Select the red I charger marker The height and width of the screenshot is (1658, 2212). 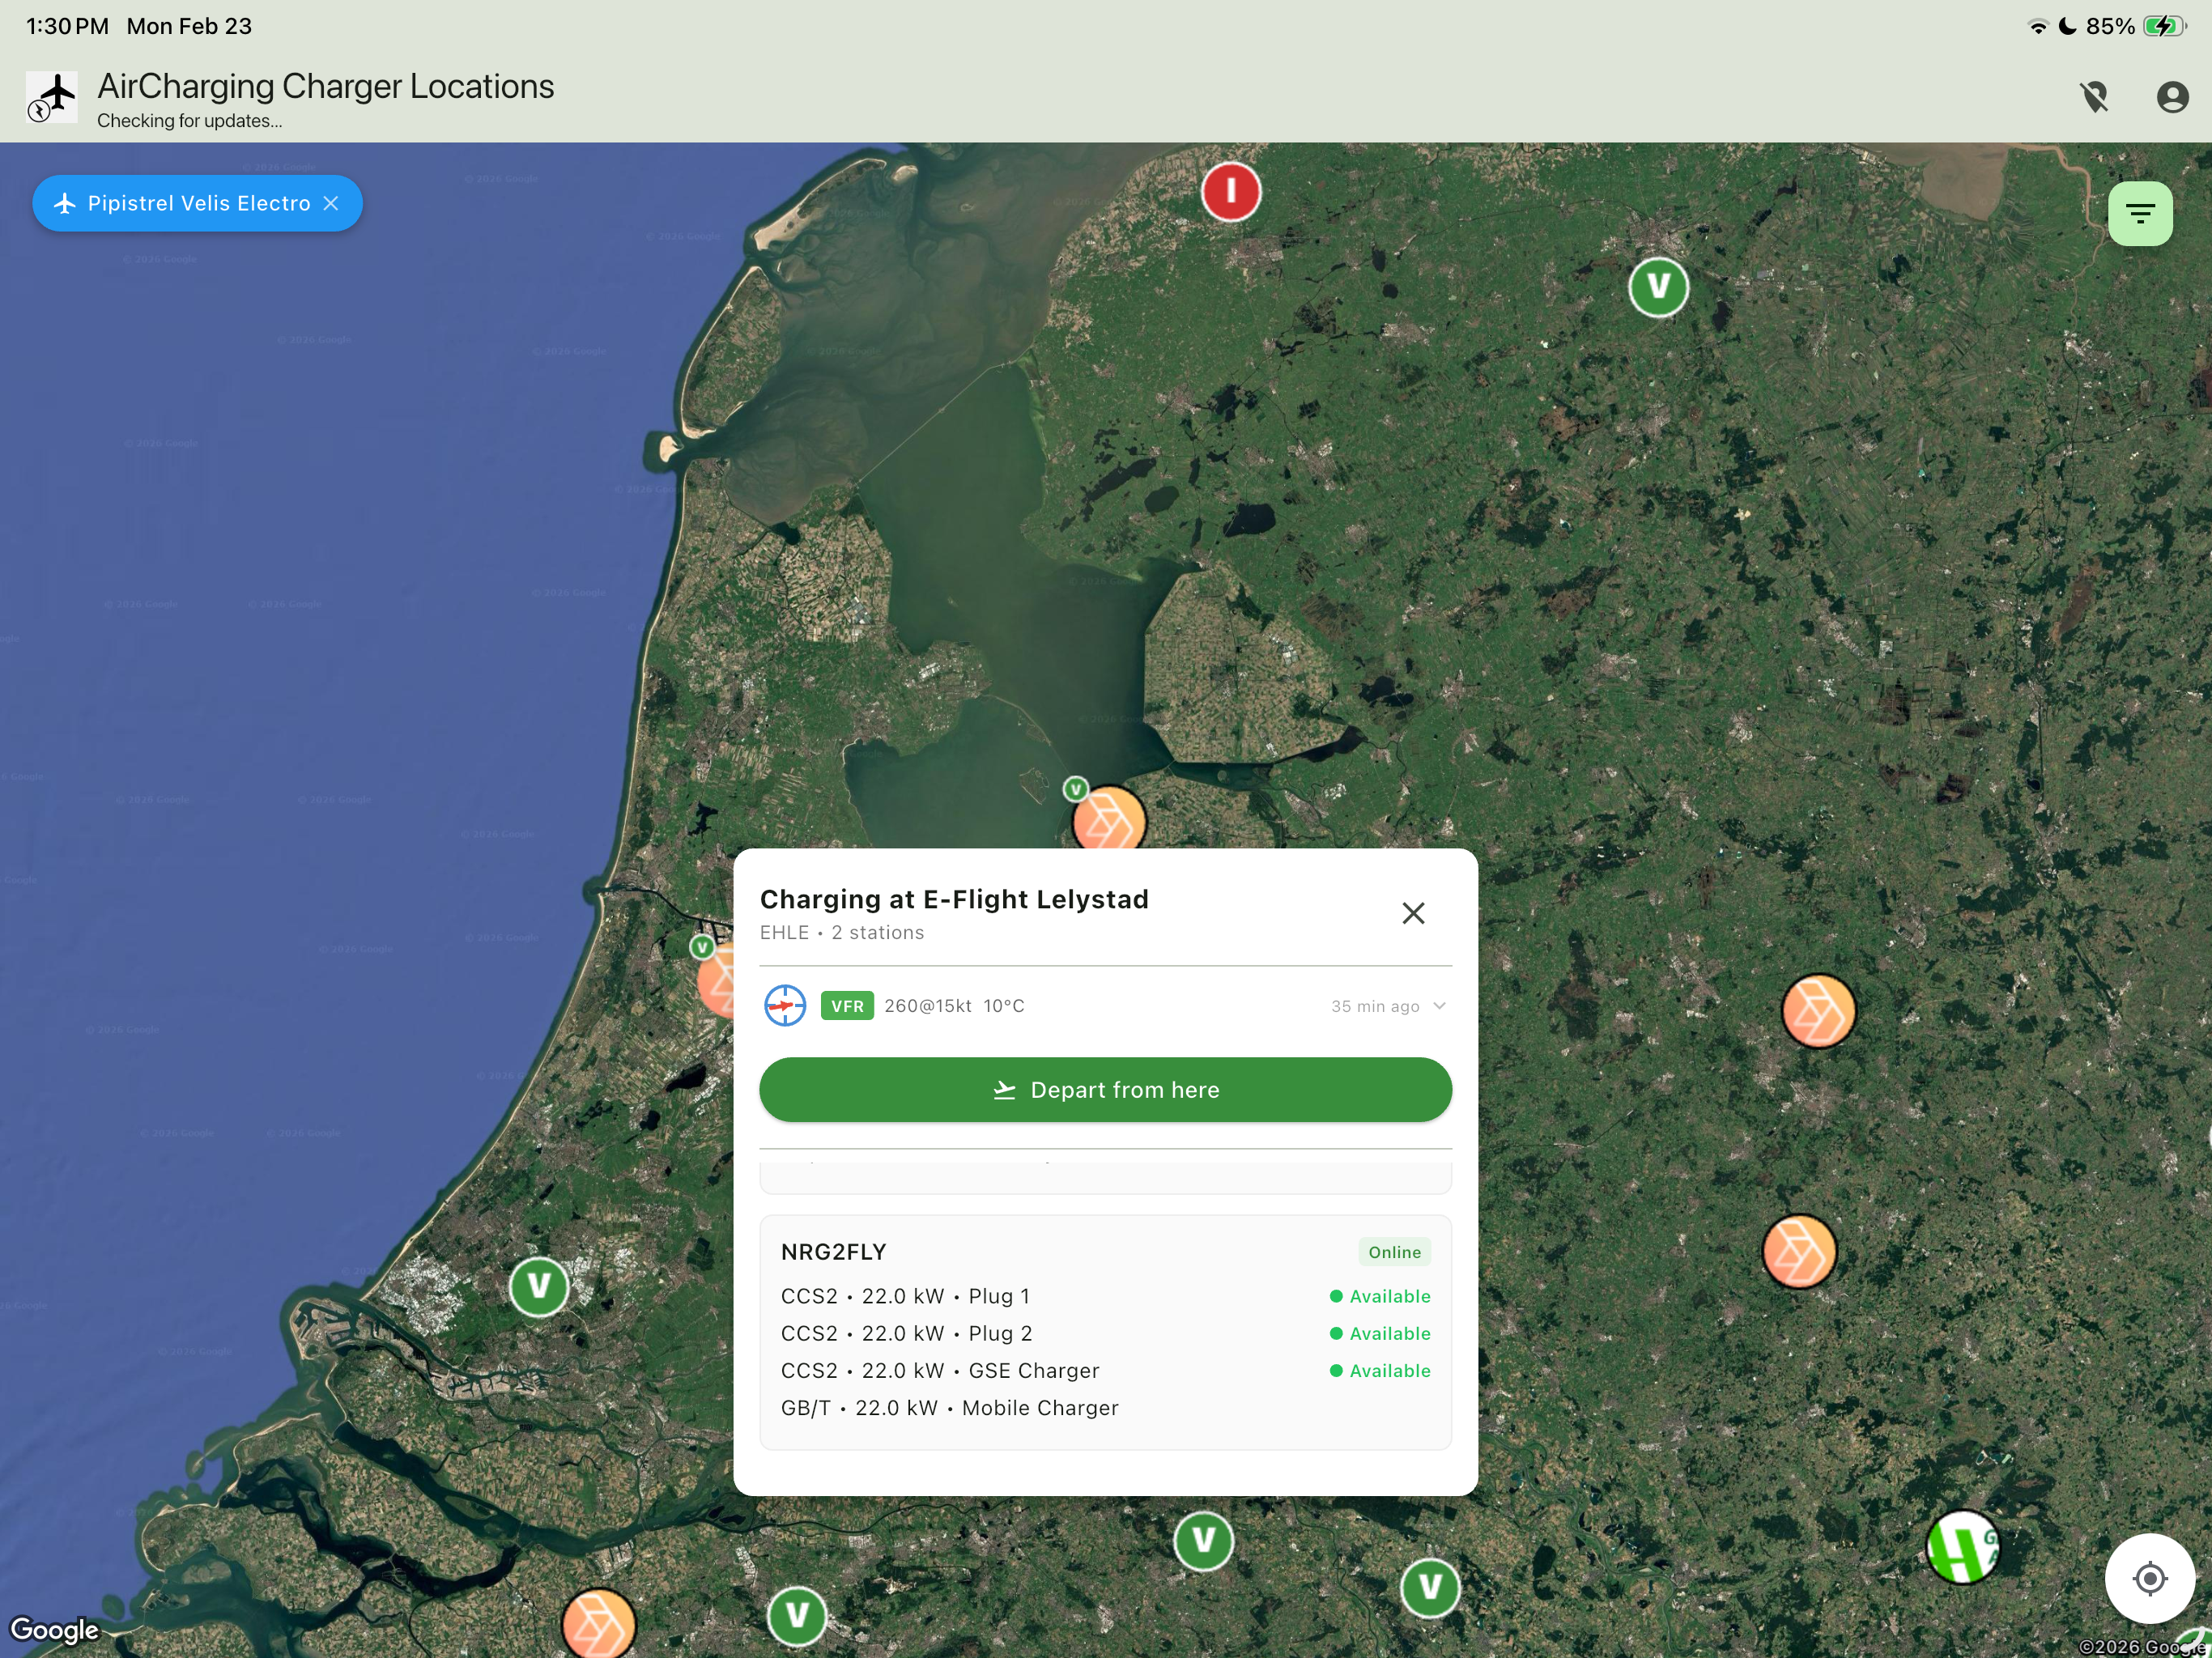[x=1231, y=191]
